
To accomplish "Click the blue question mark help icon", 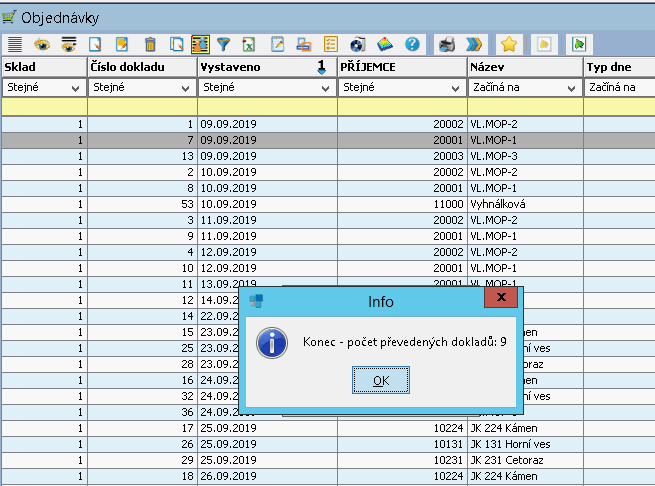I will pyautogui.click(x=411, y=44).
